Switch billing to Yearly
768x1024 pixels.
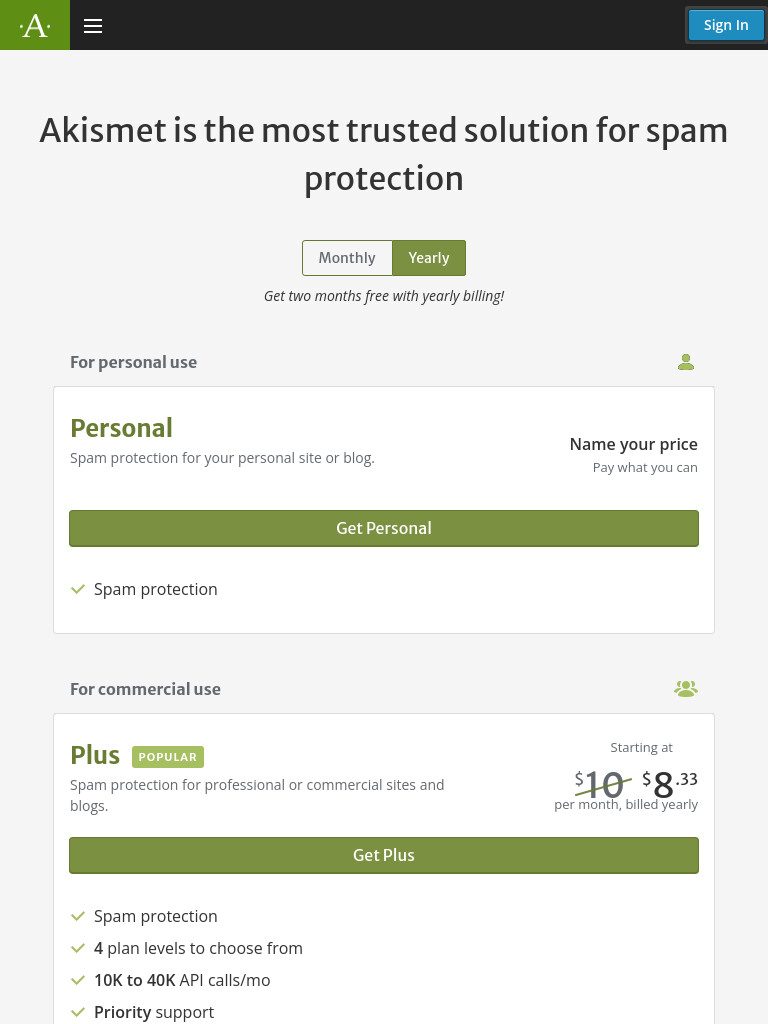(429, 258)
